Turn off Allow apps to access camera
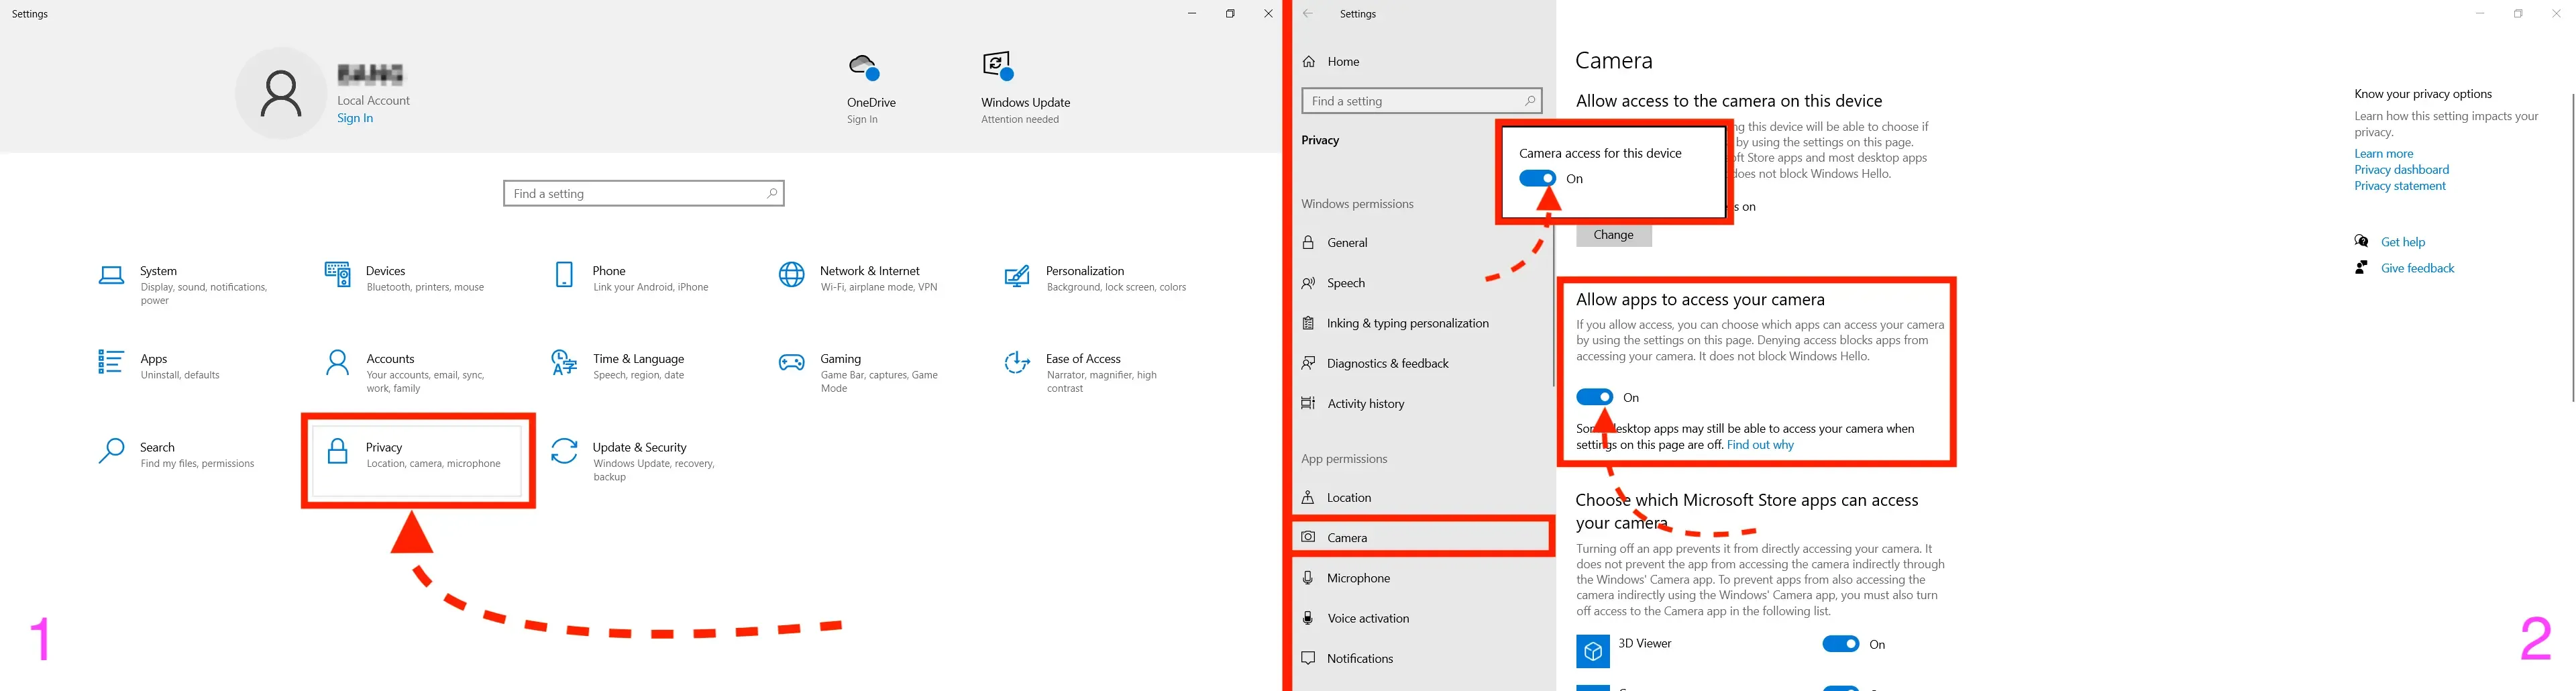 [x=1594, y=397]
